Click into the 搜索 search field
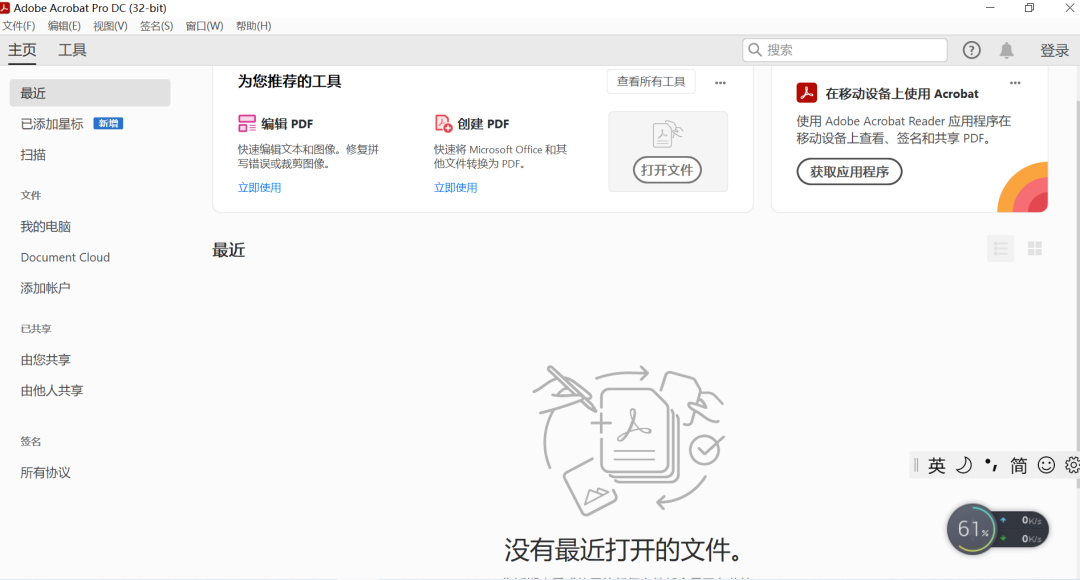1080x580 pixels. tap(845, 50)
